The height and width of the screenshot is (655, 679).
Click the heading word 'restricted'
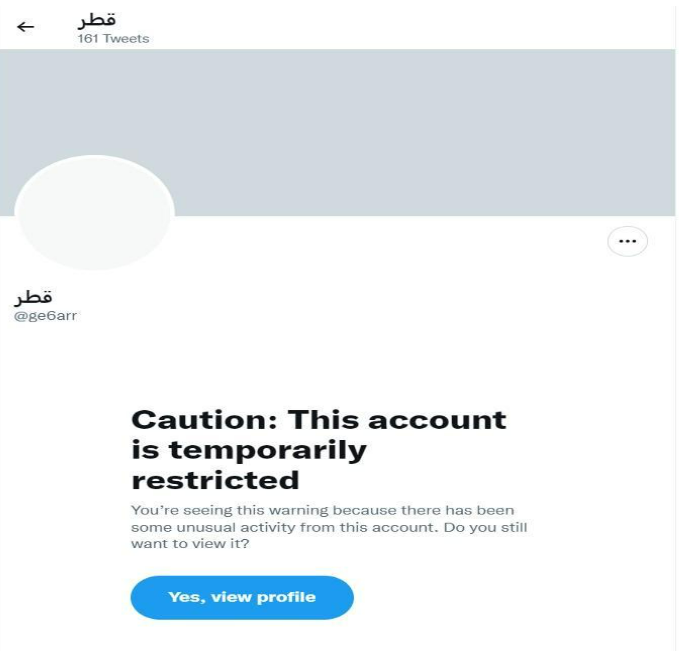point(215,481)
